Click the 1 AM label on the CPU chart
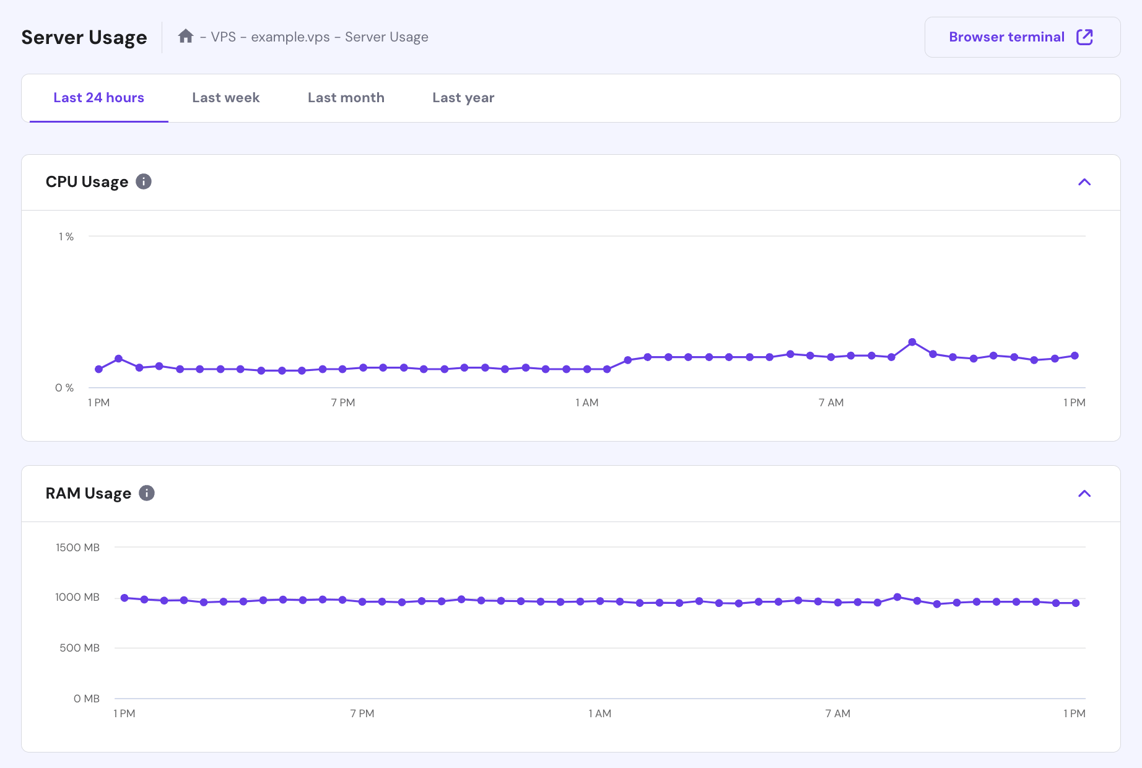1142x768 pixels. (x=586, y=402)
